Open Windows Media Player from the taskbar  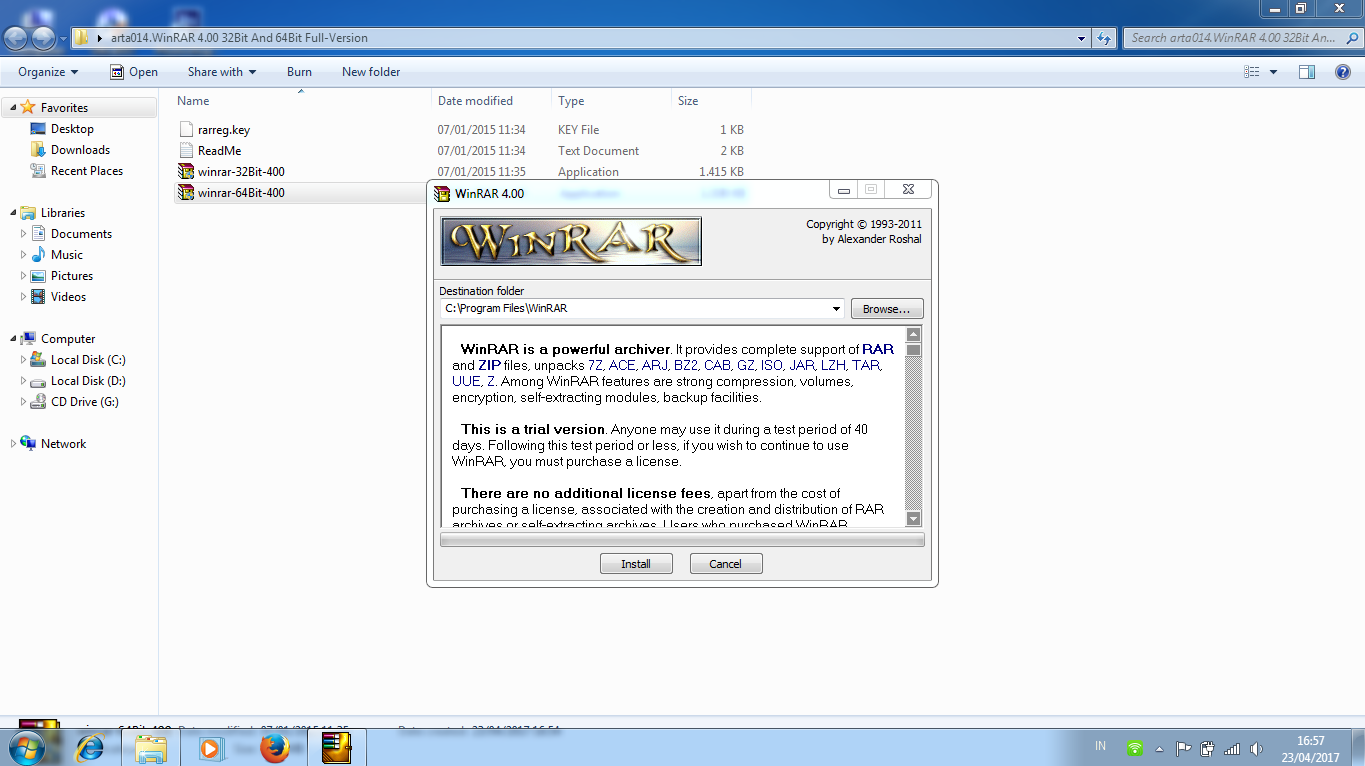pos(211,747)
